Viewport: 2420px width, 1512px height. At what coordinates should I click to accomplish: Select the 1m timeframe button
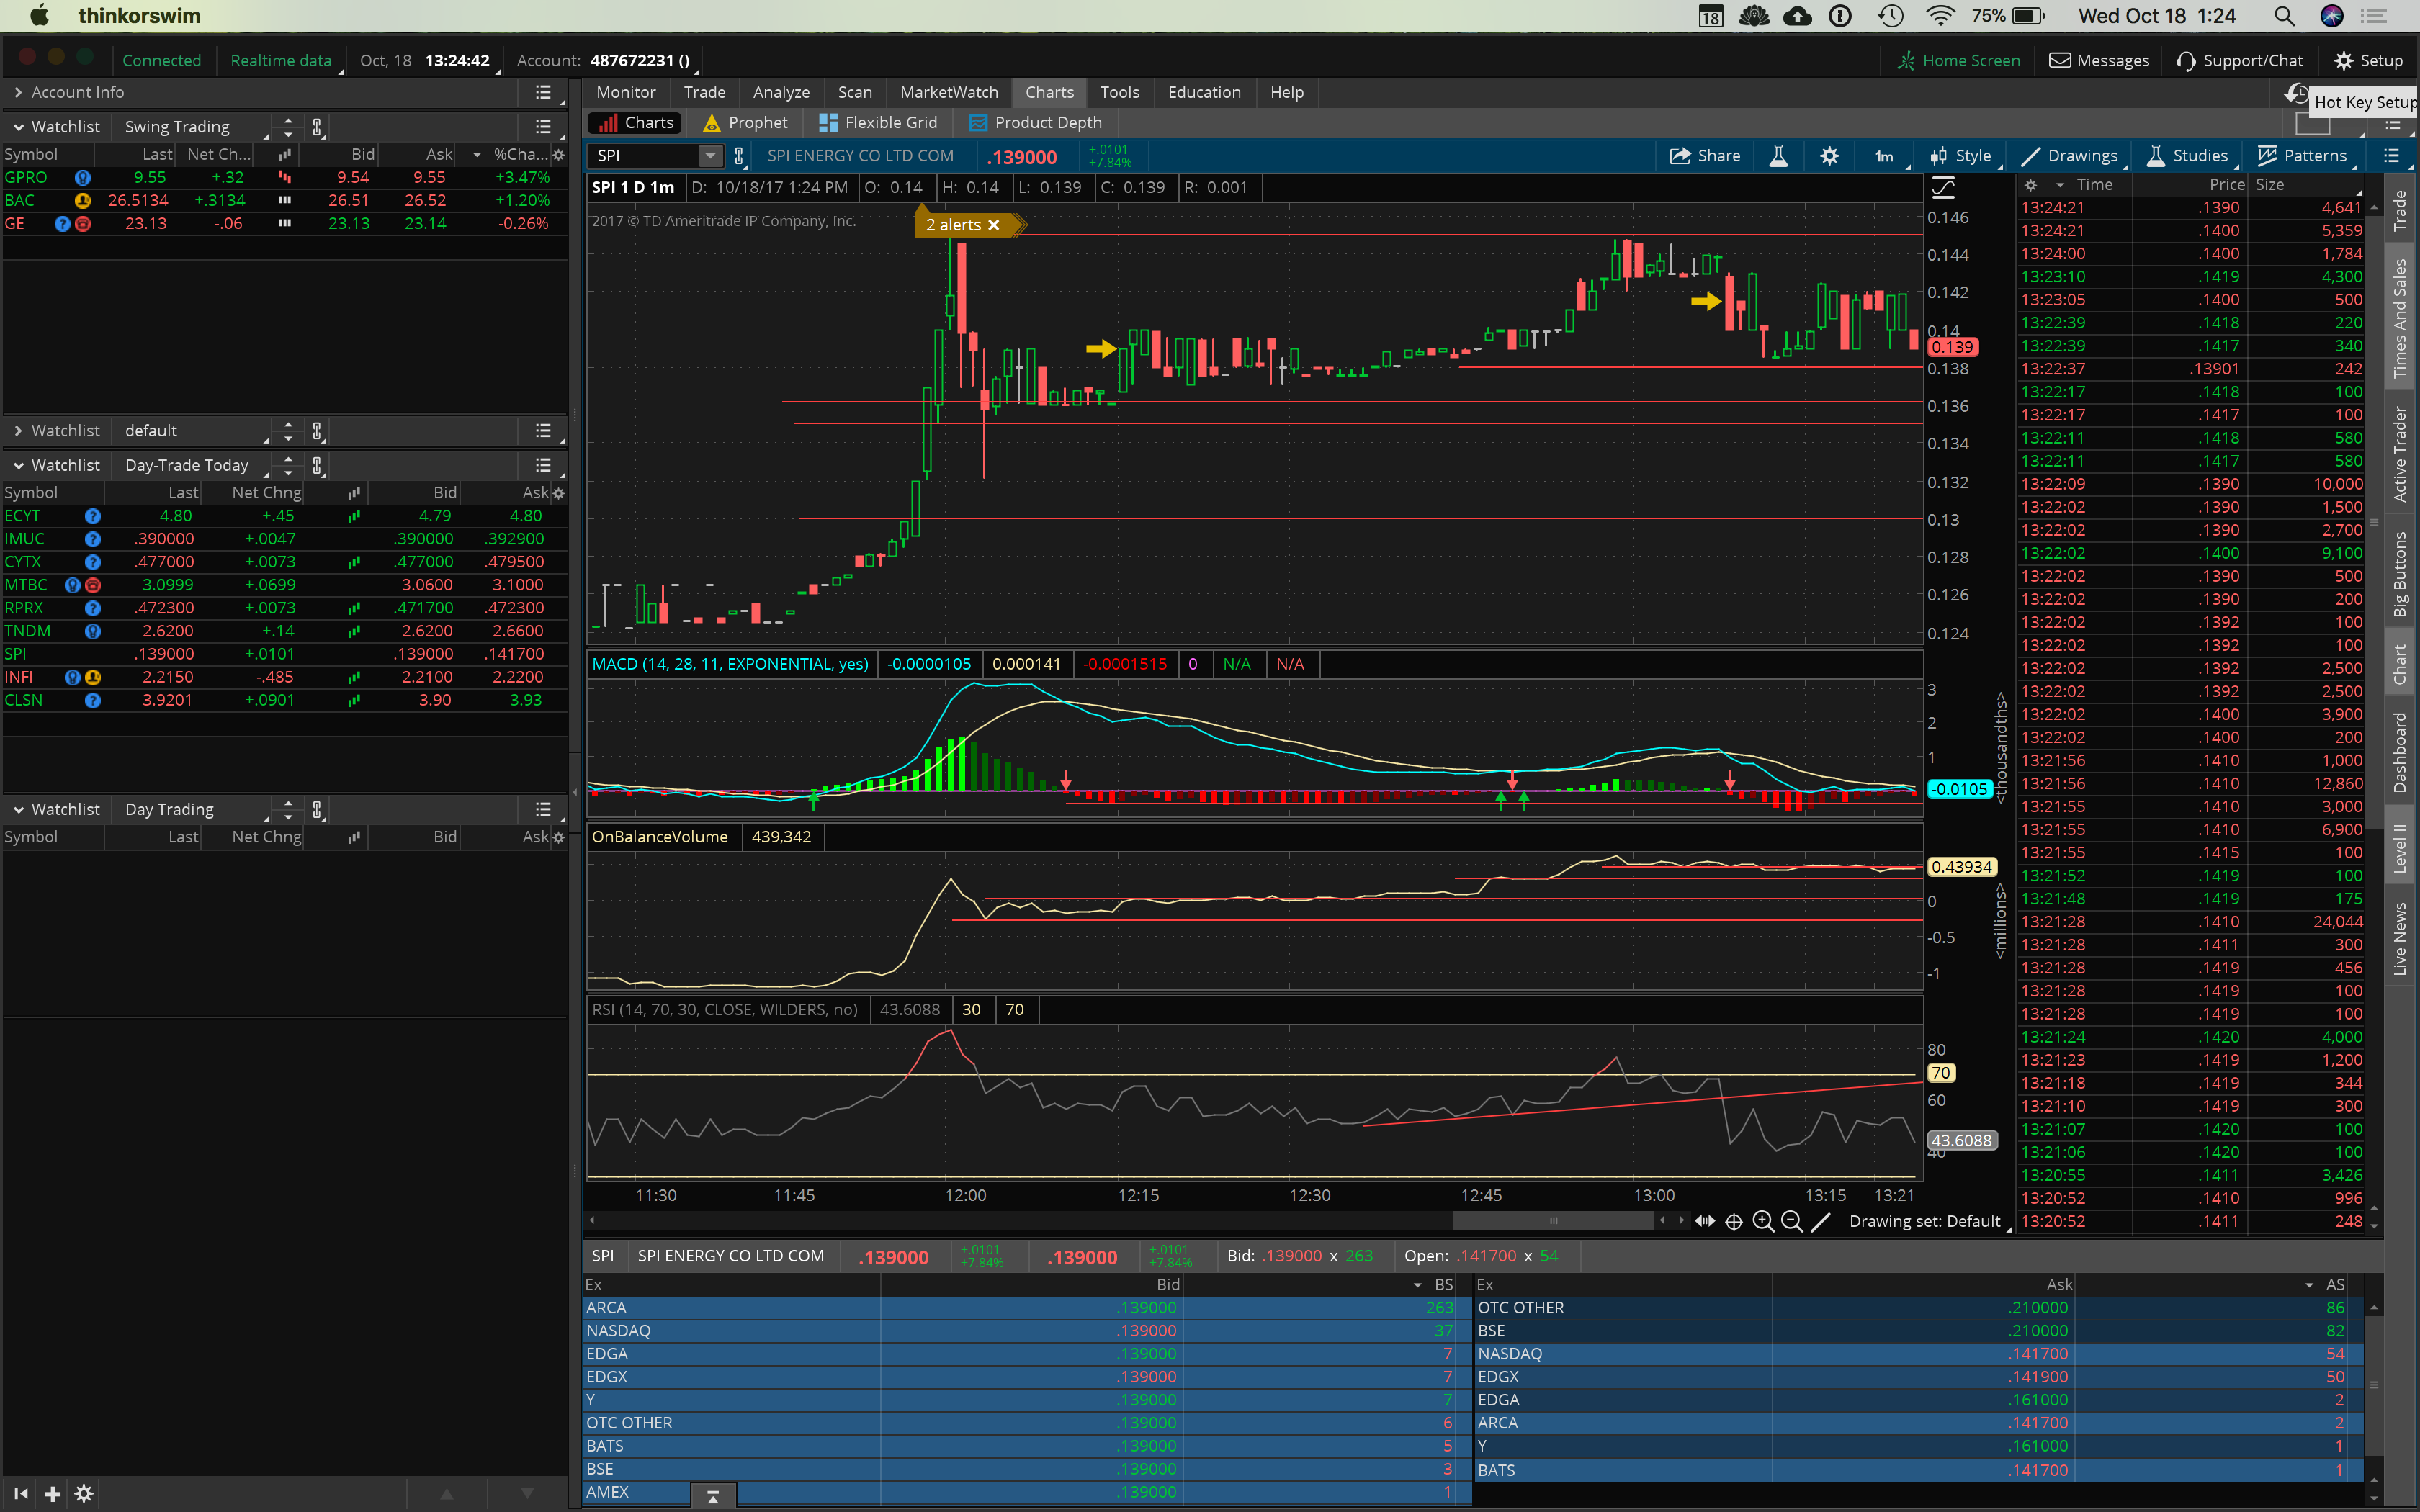tap(1884, 156)
